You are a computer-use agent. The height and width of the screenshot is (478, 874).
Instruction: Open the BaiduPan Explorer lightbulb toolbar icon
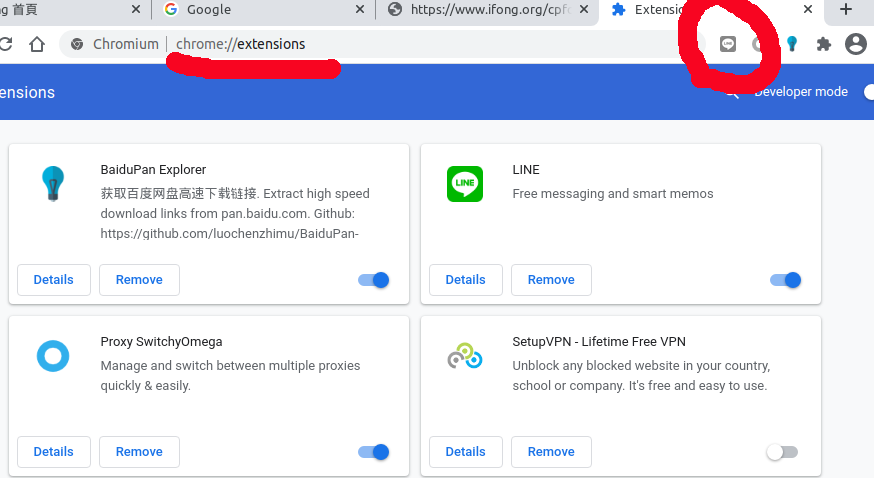coord(792,44)
